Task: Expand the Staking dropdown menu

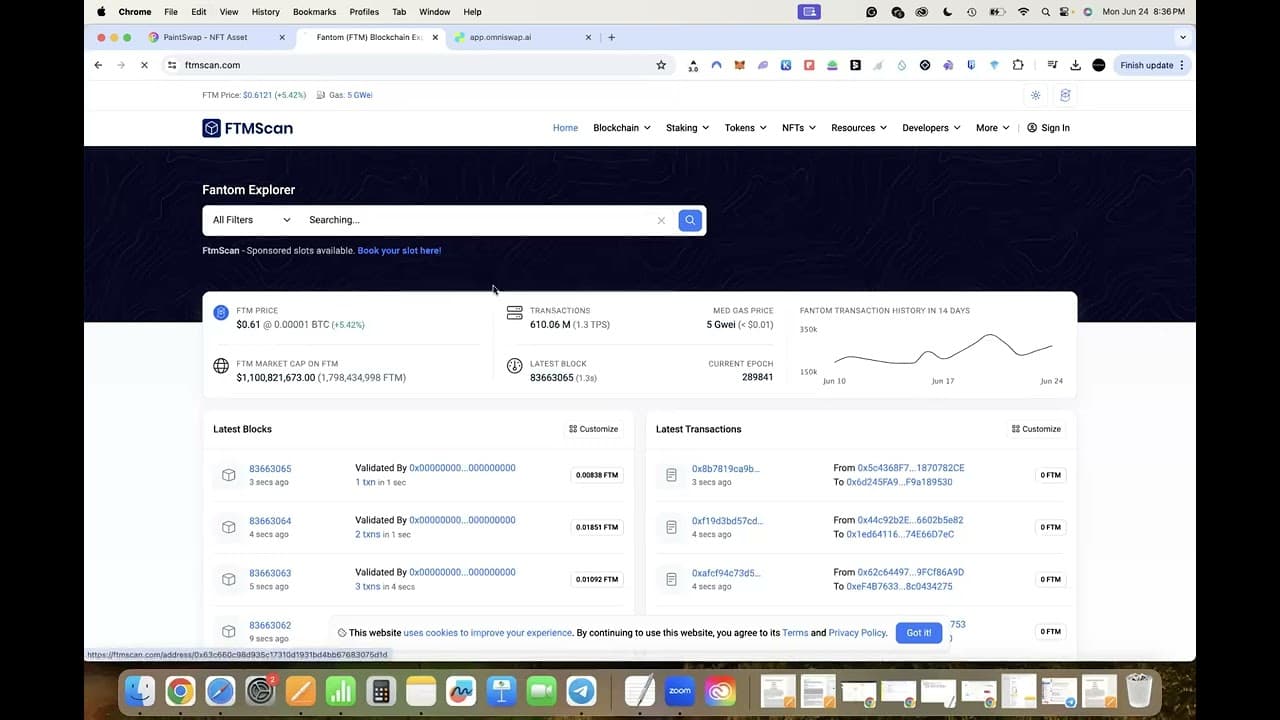Action: coord(688,128)
